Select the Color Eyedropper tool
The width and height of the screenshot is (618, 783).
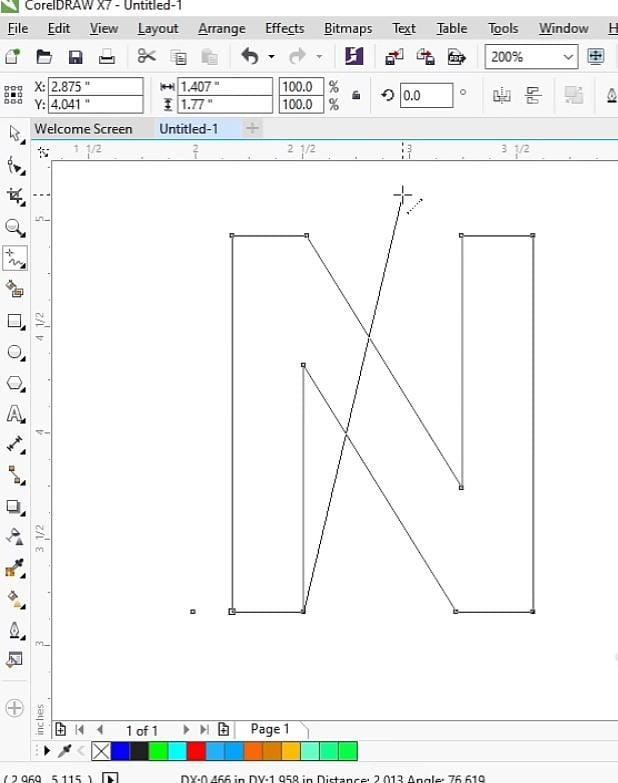click(x=15, y=568)
